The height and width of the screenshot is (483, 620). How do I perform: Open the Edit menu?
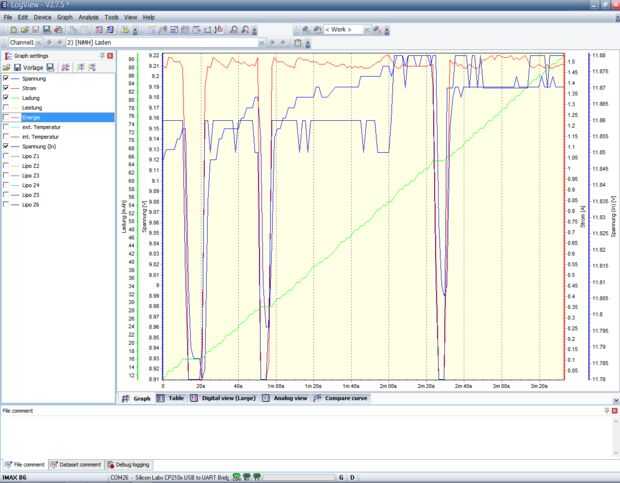coord(23,17)
